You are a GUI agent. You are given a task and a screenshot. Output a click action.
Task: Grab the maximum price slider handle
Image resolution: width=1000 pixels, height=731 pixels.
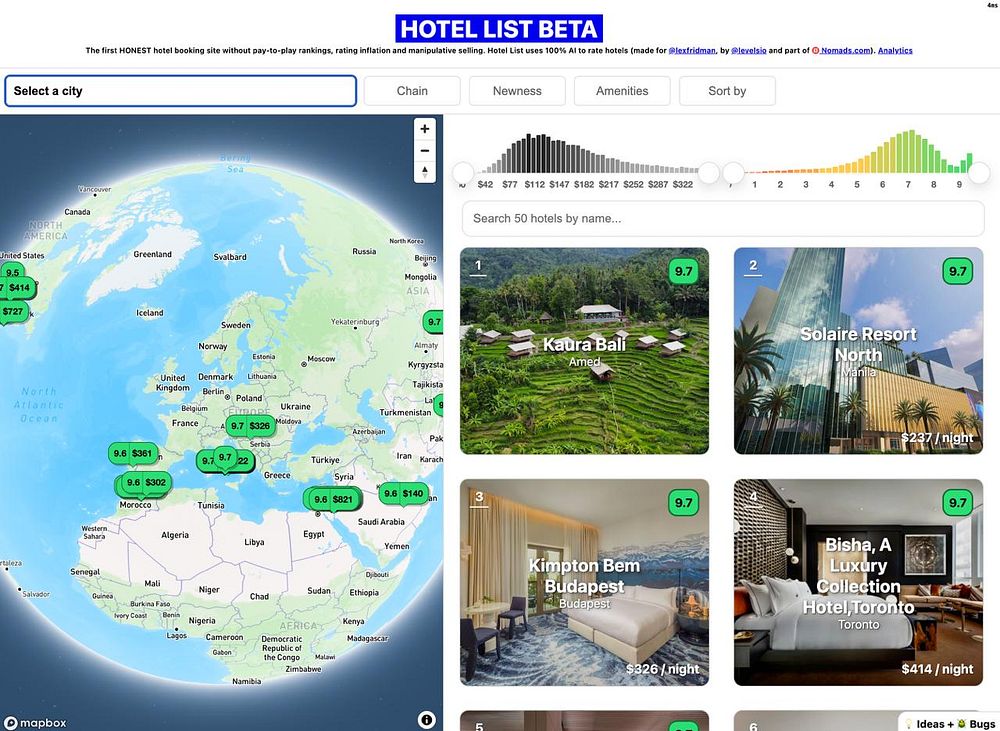point(709,172)
